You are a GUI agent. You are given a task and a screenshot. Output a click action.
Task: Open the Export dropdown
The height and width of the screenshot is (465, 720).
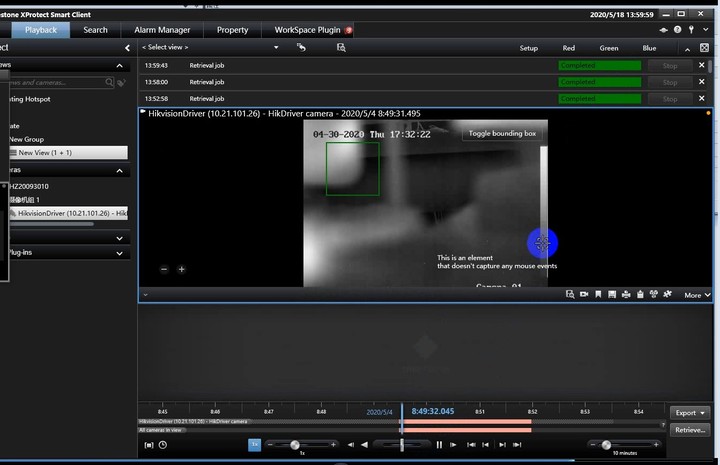tap(689, 412)
